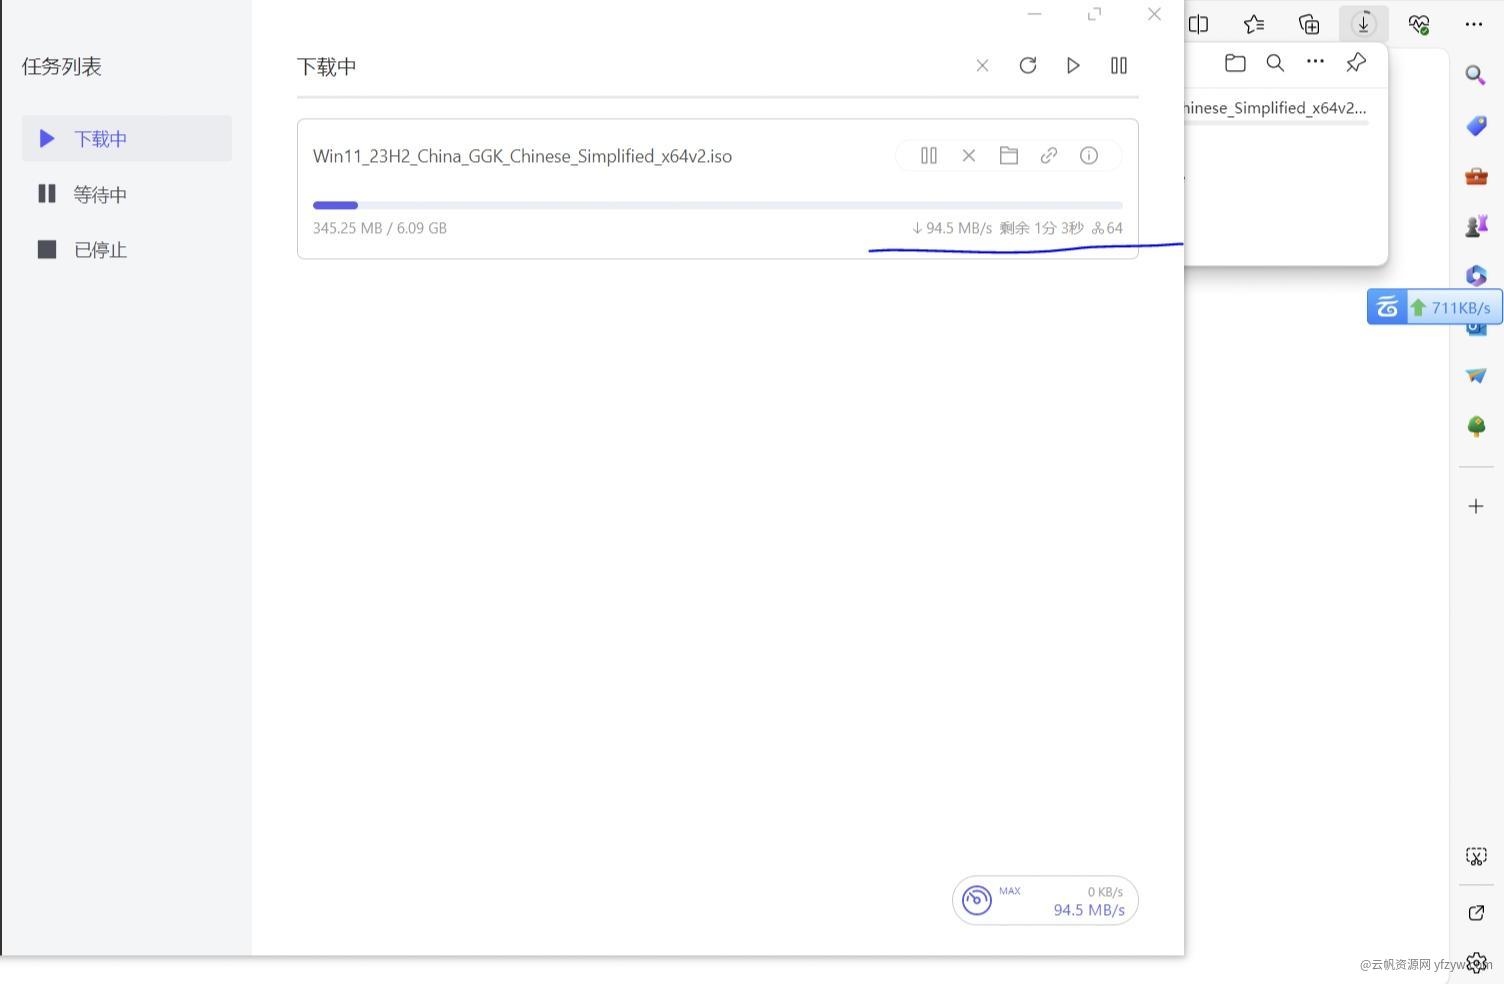Click the hinese_Simplified_x64v2 download entry
This screenshot has width=1504, height=984.
pyautogui.click(x=1277, y=109)
